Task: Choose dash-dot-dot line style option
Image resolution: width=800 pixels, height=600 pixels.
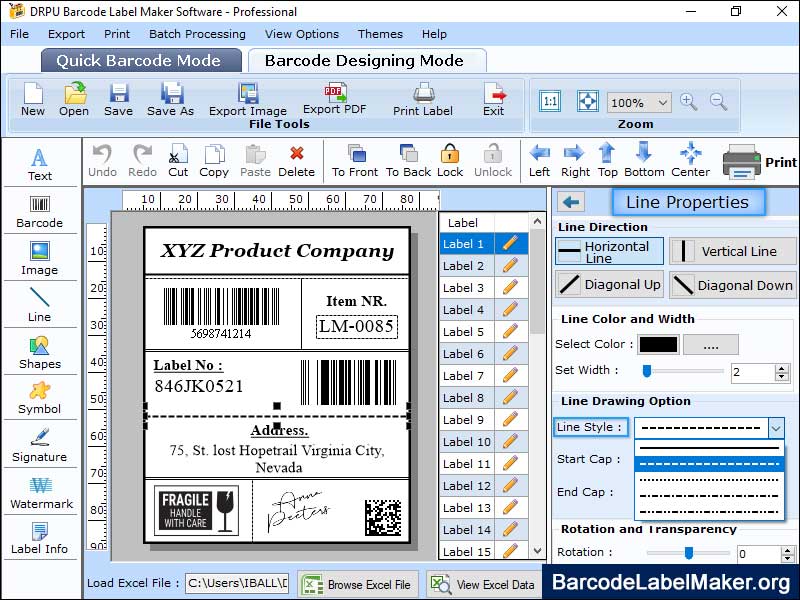Action: click(x=709, y=512)
